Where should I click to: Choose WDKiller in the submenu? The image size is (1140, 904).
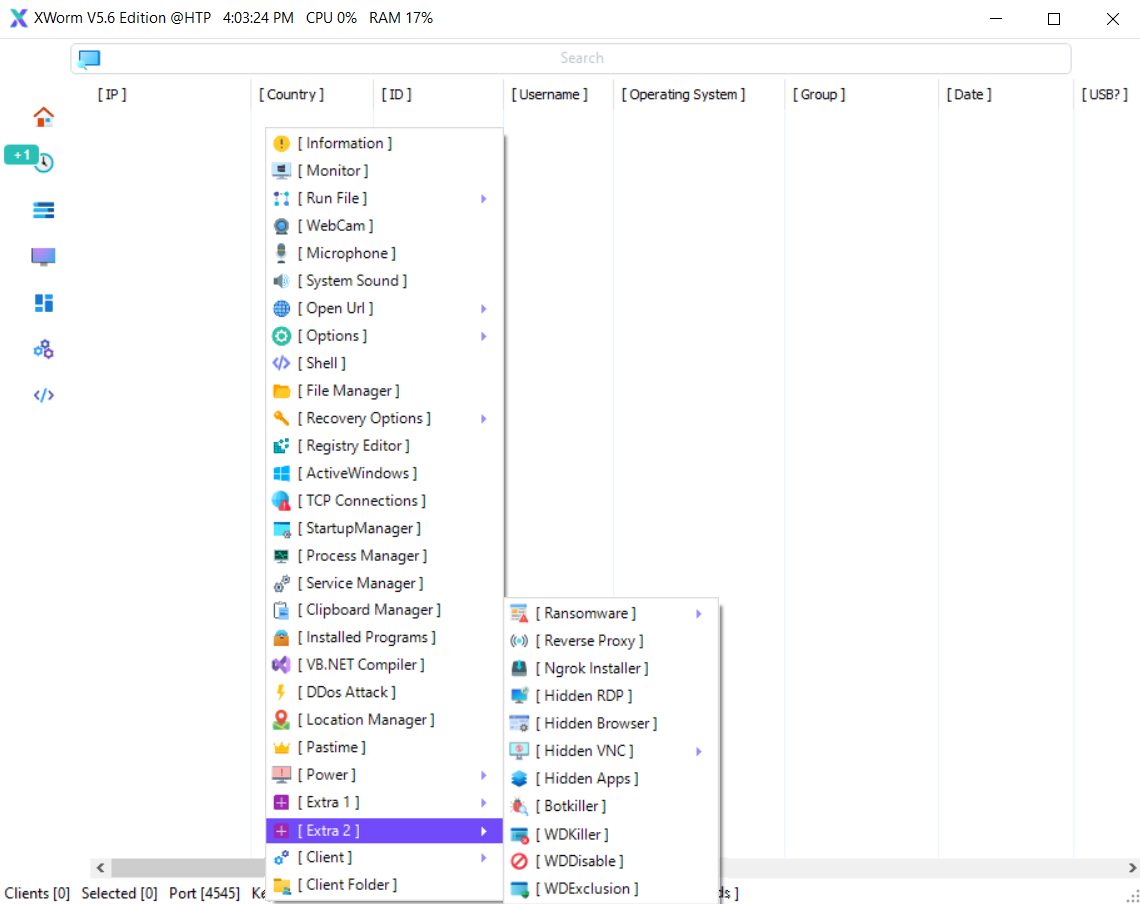[611, 834]
